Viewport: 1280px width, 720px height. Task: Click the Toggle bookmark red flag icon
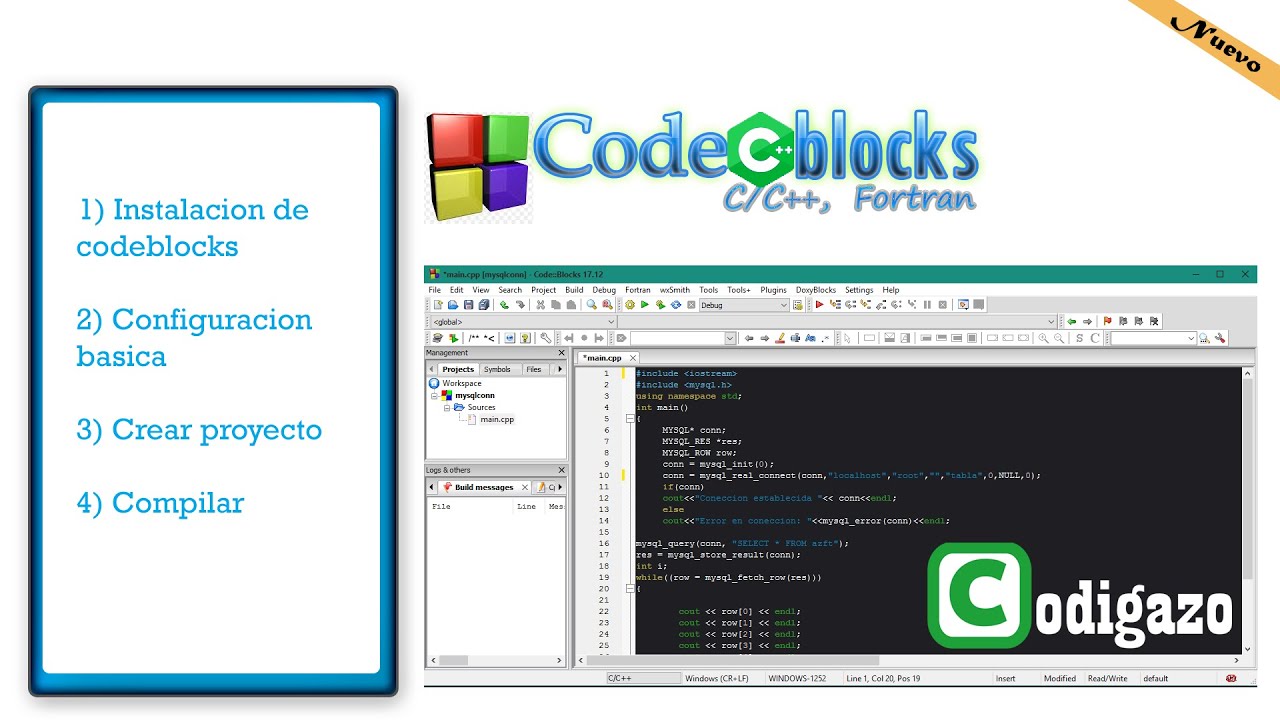1107,321
